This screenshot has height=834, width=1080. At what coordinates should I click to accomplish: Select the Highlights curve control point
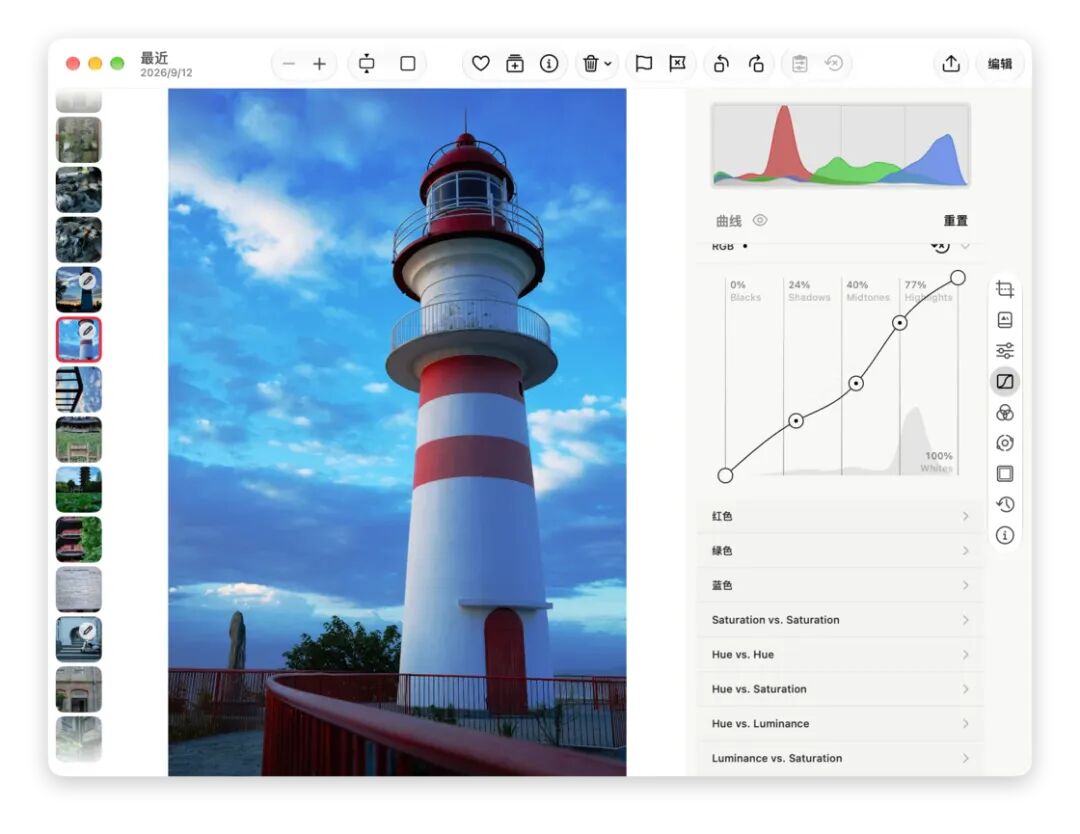point(900,322)
